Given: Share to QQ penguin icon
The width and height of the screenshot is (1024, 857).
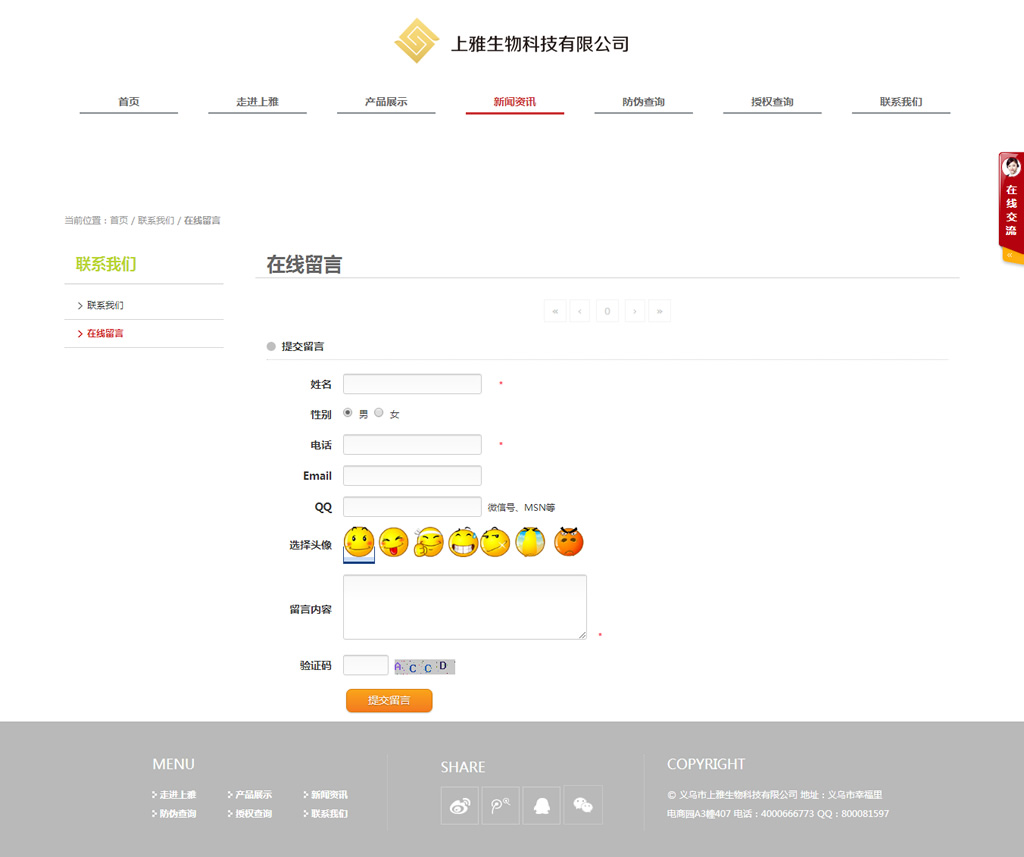Looking at the screenshot, I should tap(542, 805).
